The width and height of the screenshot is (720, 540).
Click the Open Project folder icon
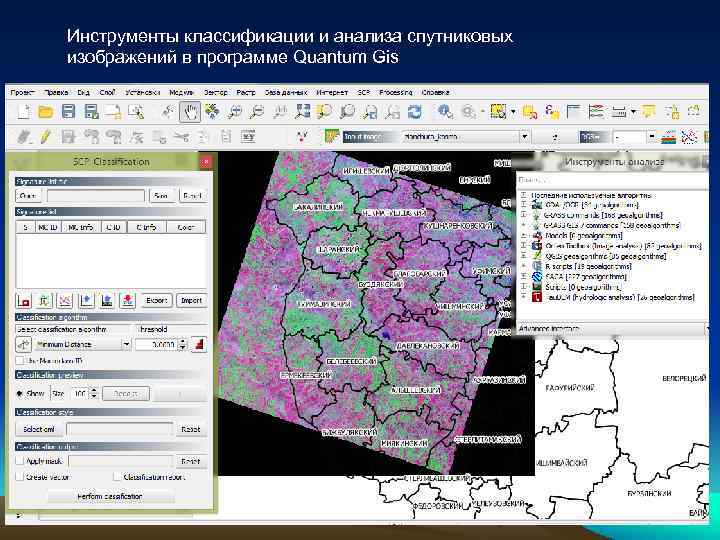[x=45, y=111]
